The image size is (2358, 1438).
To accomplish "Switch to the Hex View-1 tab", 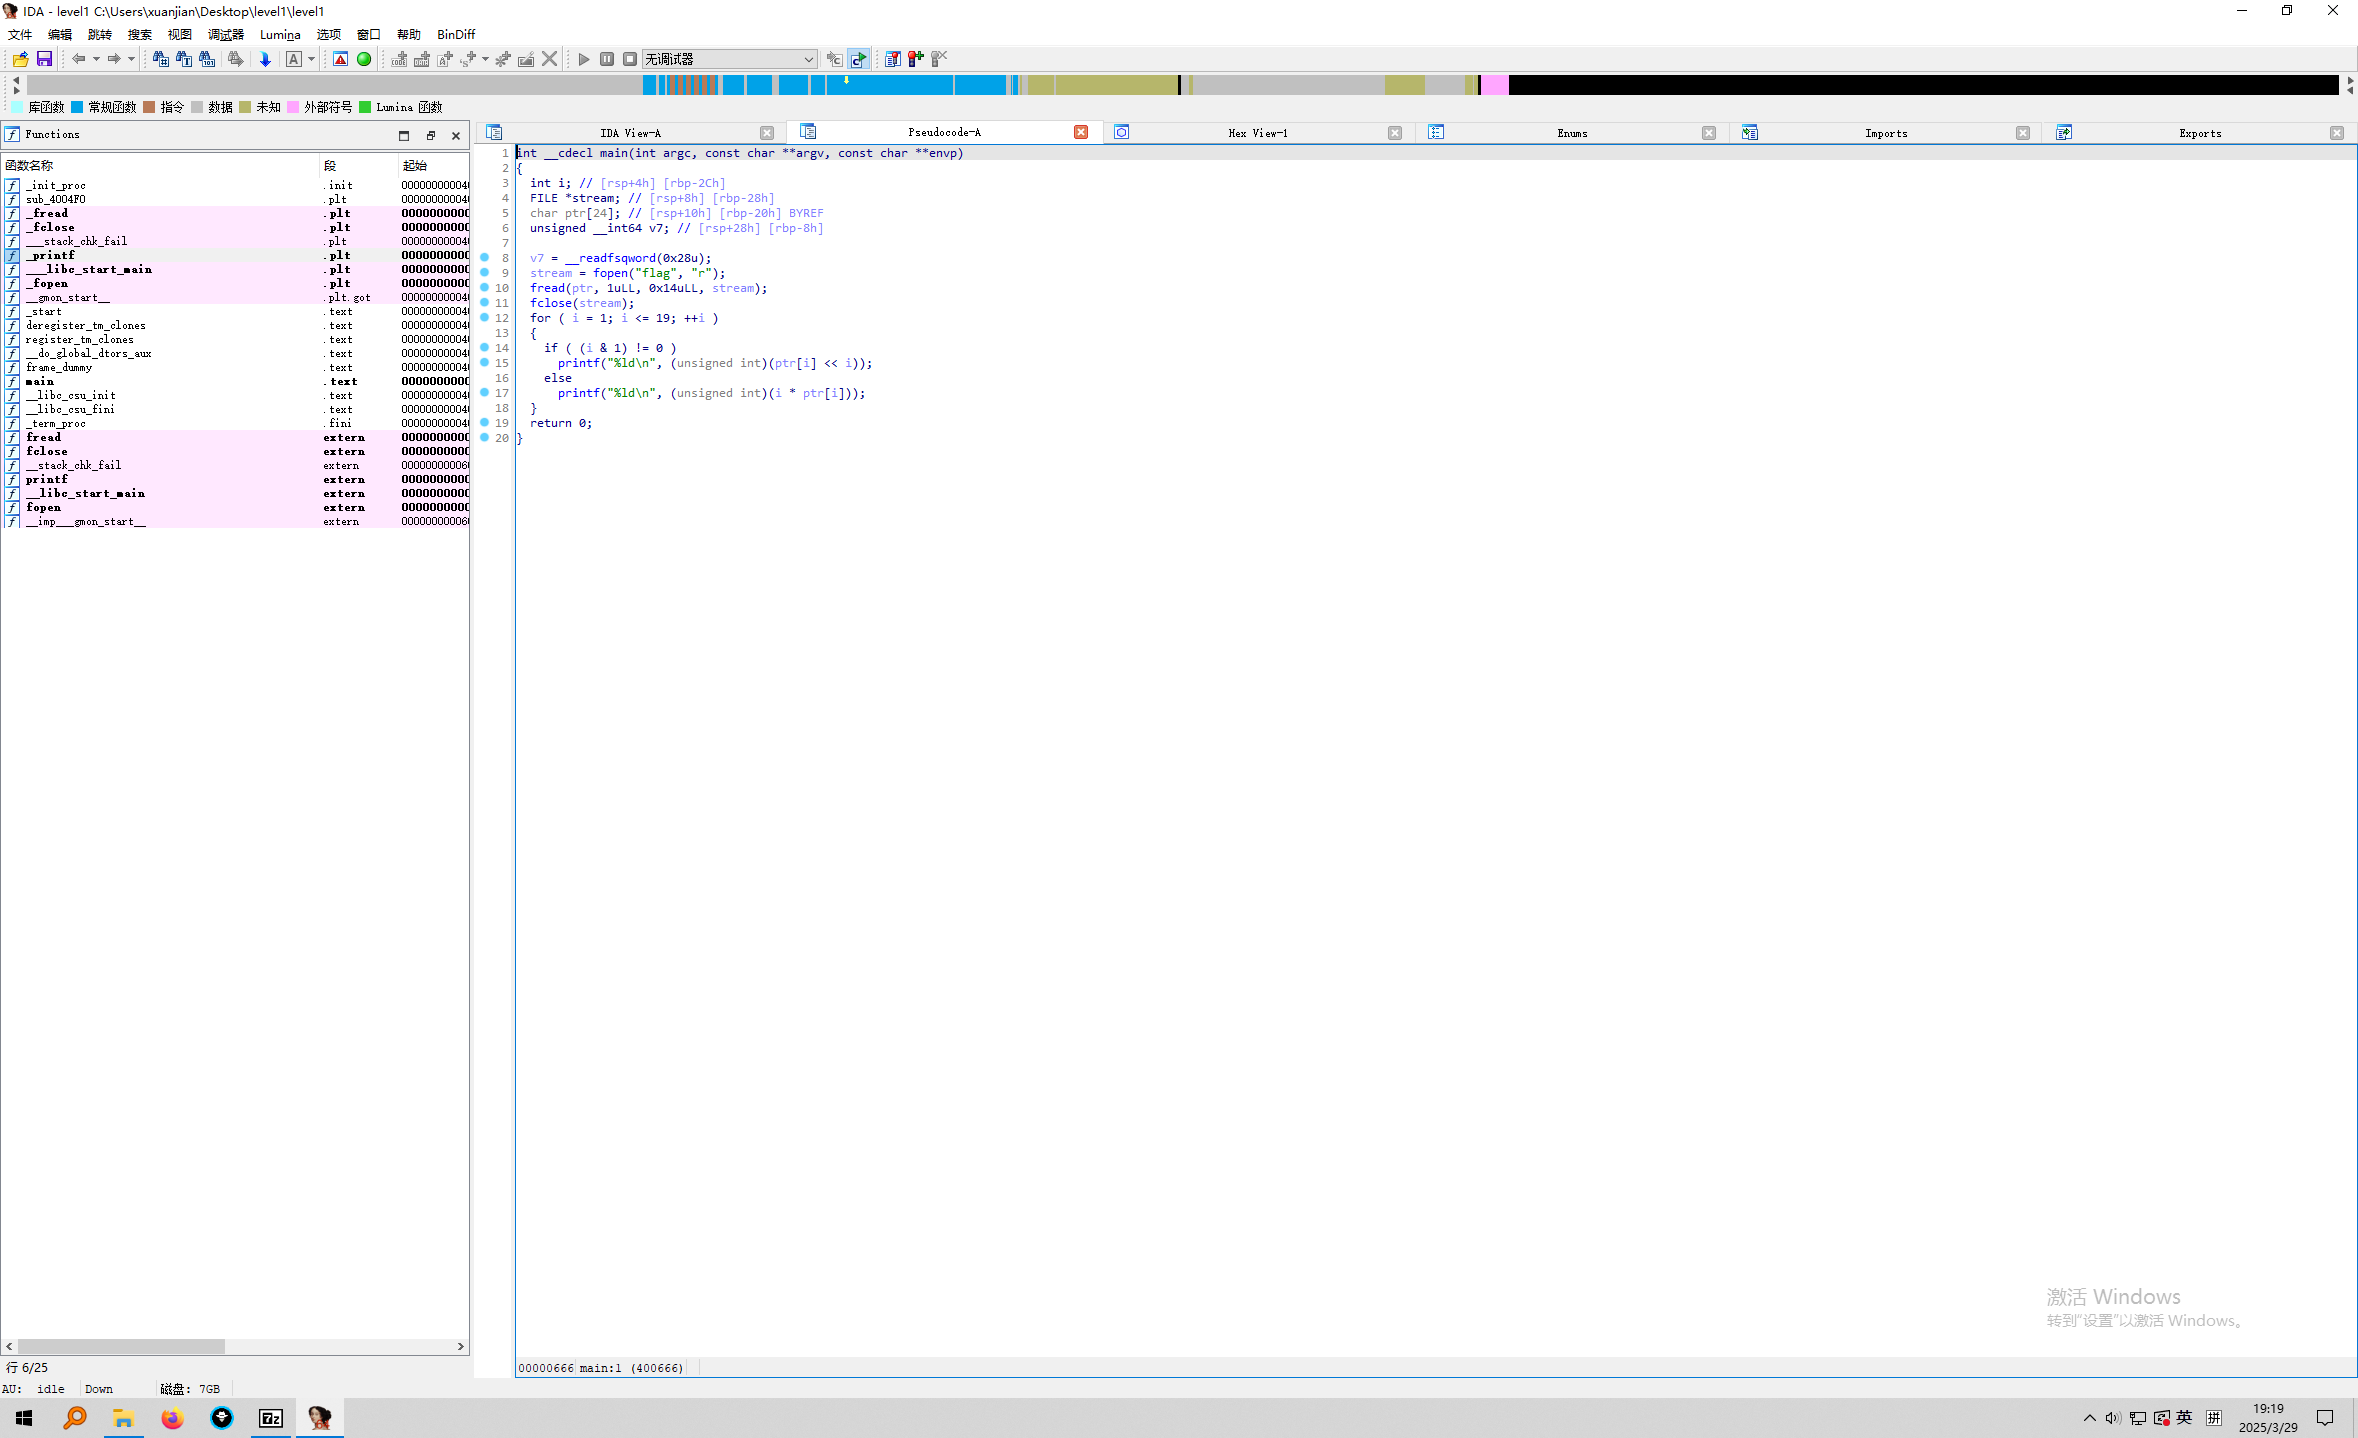I will pos(1257,133).
